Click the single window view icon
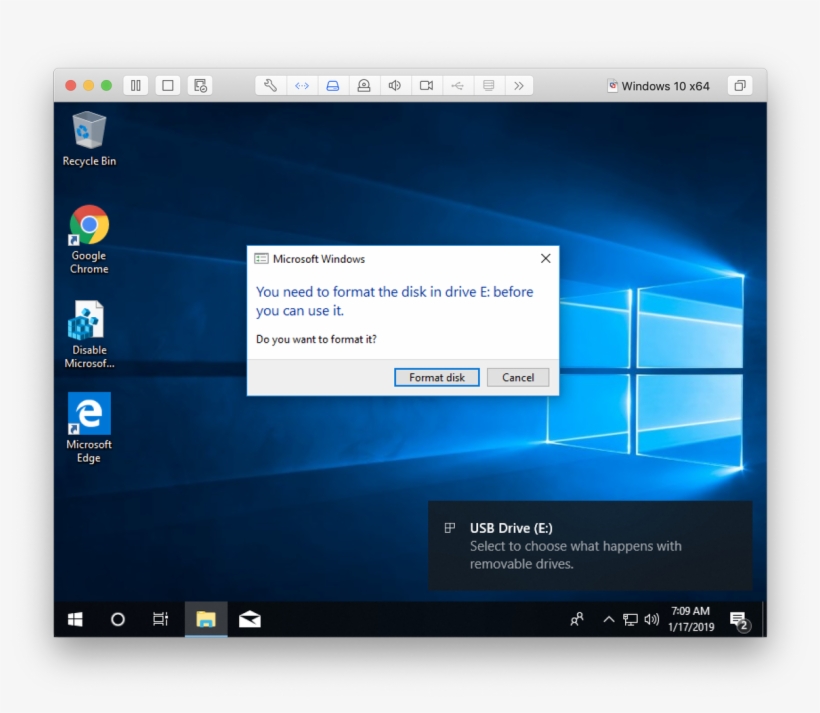Viewport: 820px width, 713px height. tap(168, 85)
